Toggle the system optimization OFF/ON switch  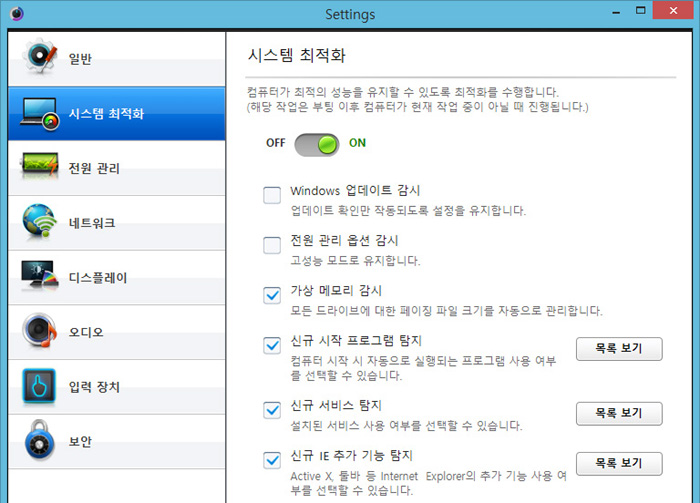(x=317, y=145)
